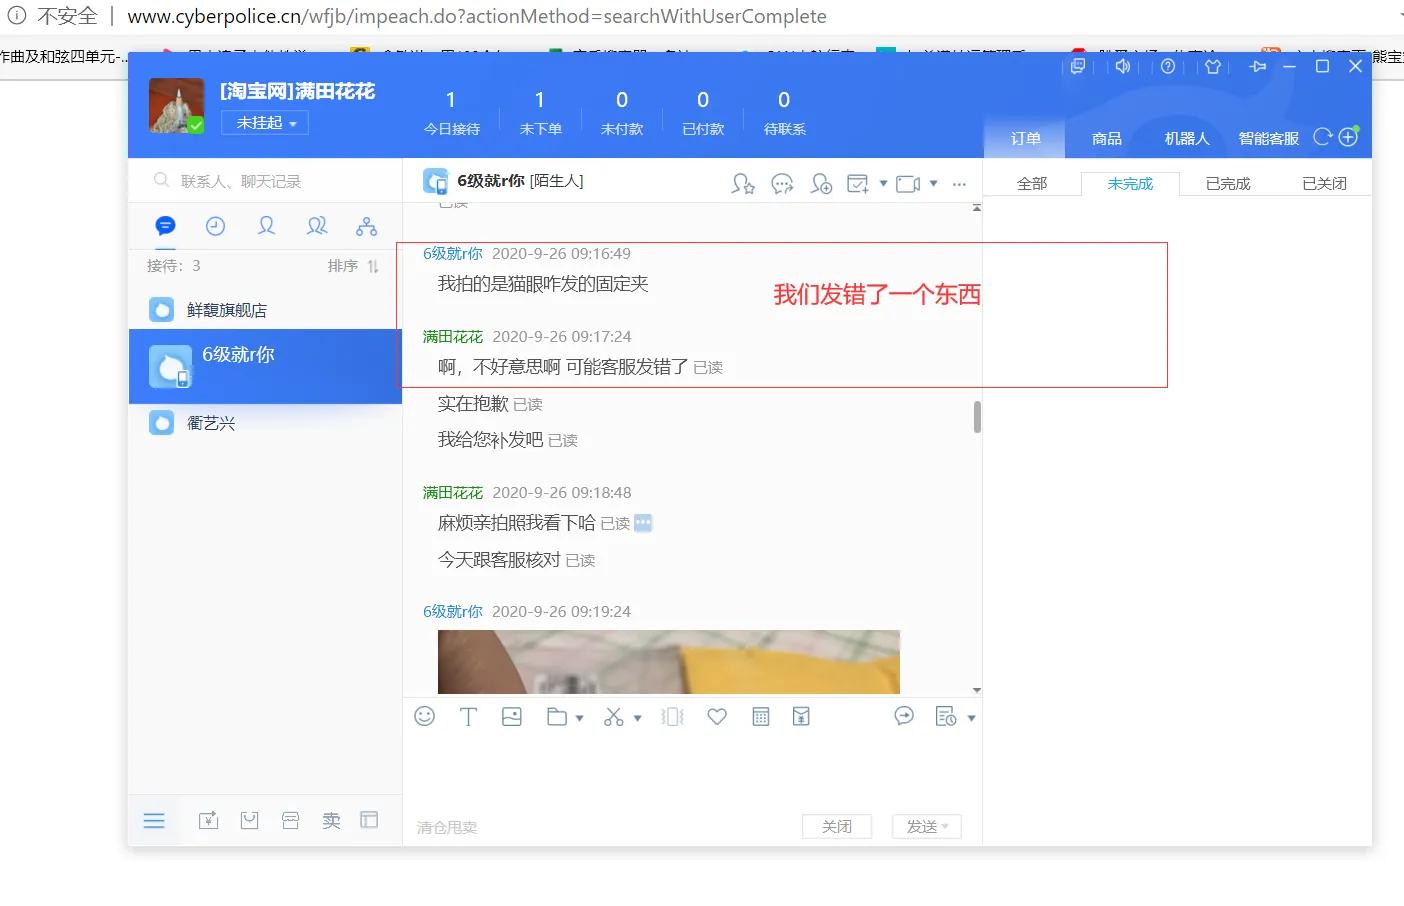Click the calculator icon in chat toolbar
Viewport: 1404px width, 906px height.
[760, 716]
